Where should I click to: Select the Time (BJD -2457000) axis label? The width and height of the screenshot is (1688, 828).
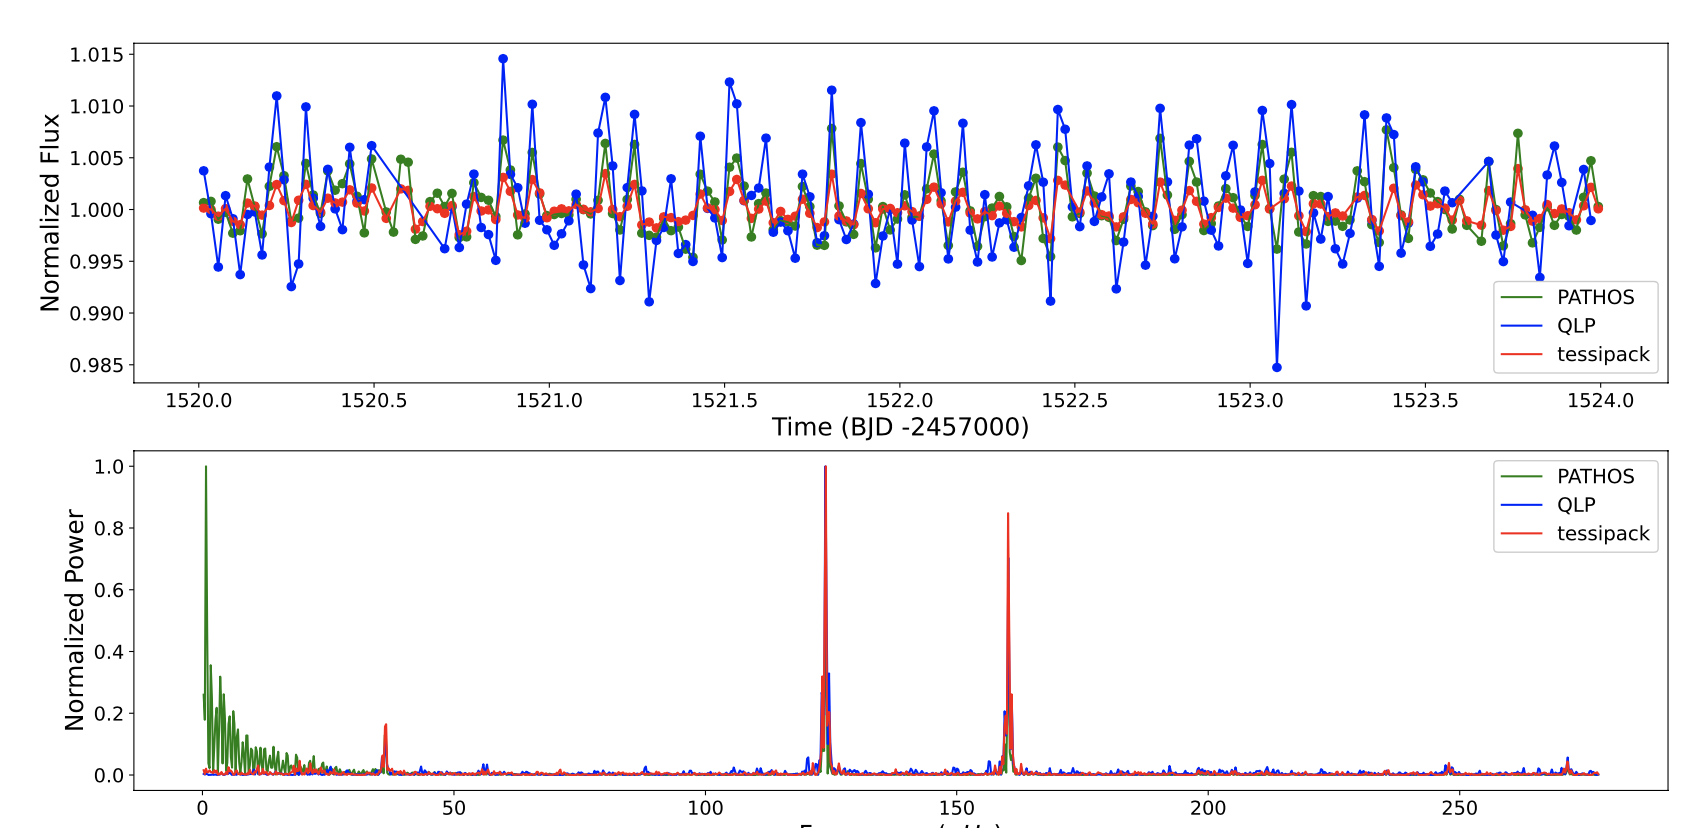(900, 427)
